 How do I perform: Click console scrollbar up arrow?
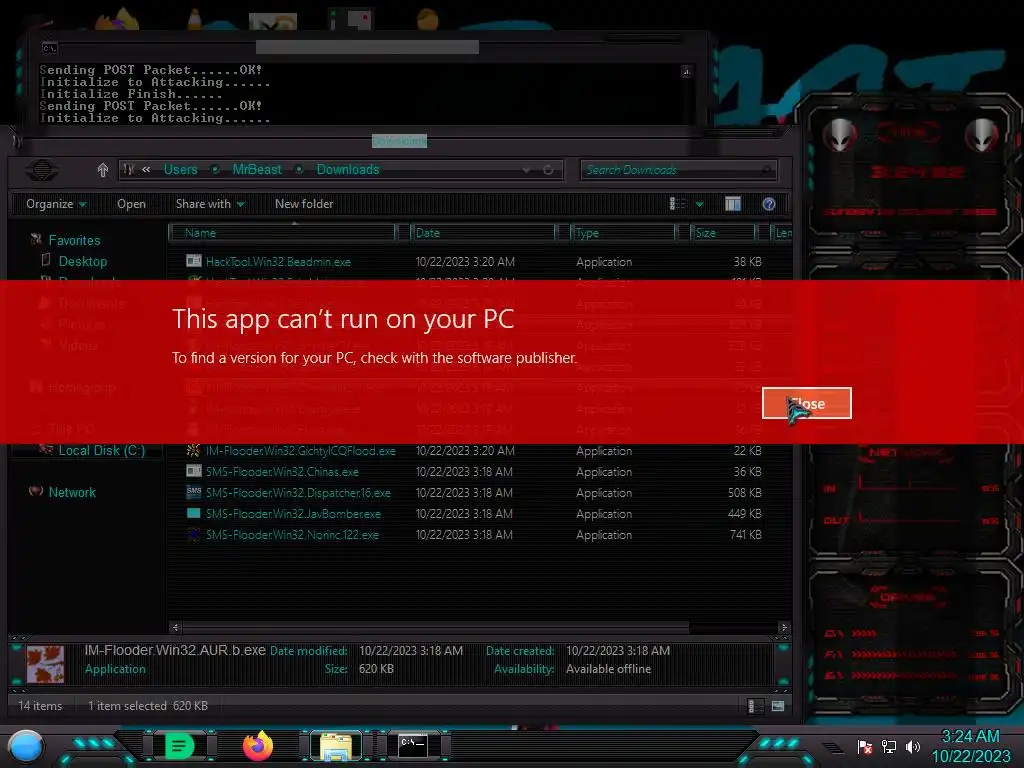click(x=686, y=71)
